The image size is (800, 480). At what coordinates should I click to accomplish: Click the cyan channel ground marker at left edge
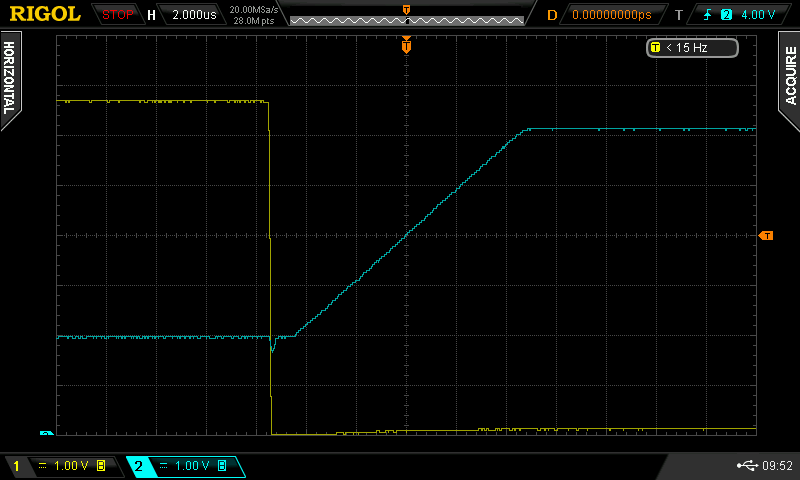tap(46, 434)
